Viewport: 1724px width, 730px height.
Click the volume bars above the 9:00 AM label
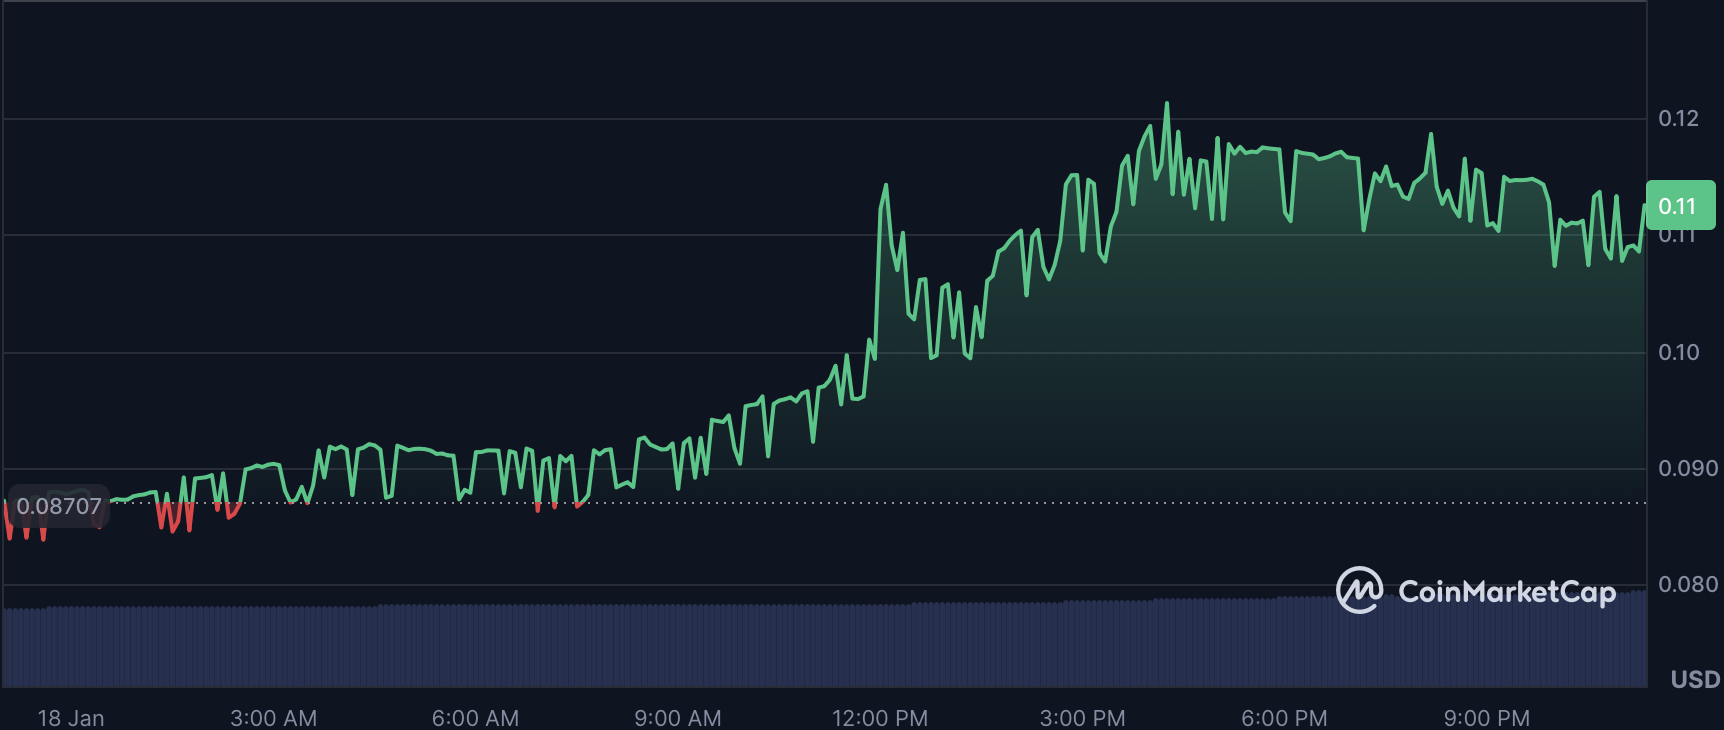click(x=677, y=645)
